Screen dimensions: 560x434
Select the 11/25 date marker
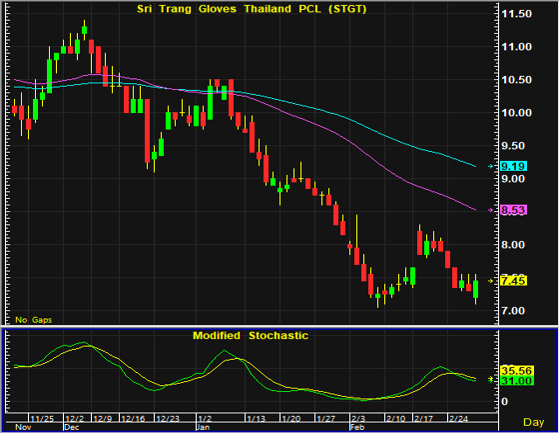(x=42, y=419)
